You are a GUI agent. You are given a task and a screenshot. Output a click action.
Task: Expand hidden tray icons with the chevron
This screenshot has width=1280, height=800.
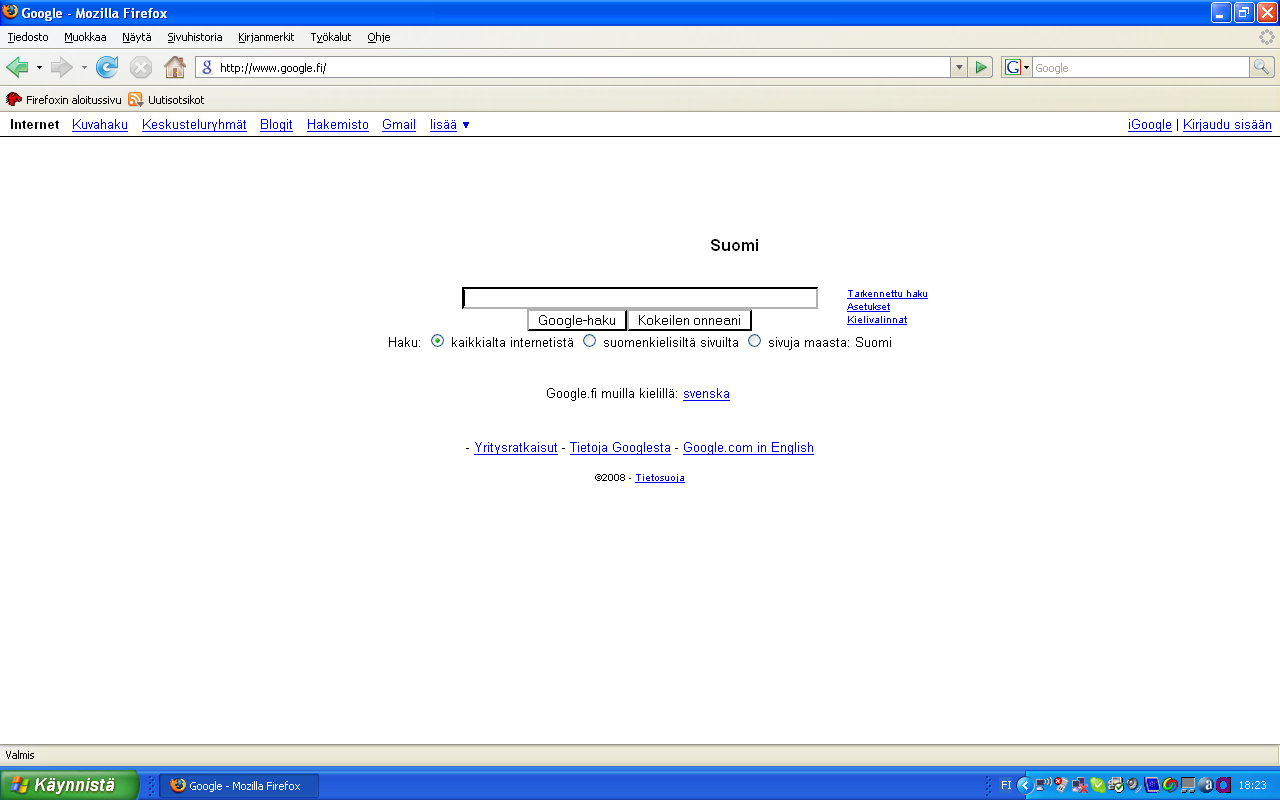[x=1025, y=785]
